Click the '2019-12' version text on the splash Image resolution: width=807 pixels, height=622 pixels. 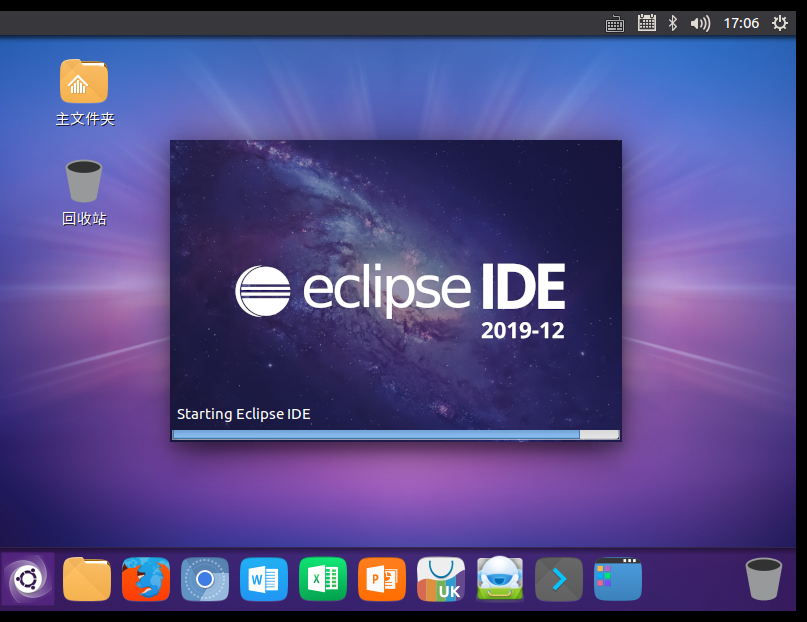pos(522,330)
